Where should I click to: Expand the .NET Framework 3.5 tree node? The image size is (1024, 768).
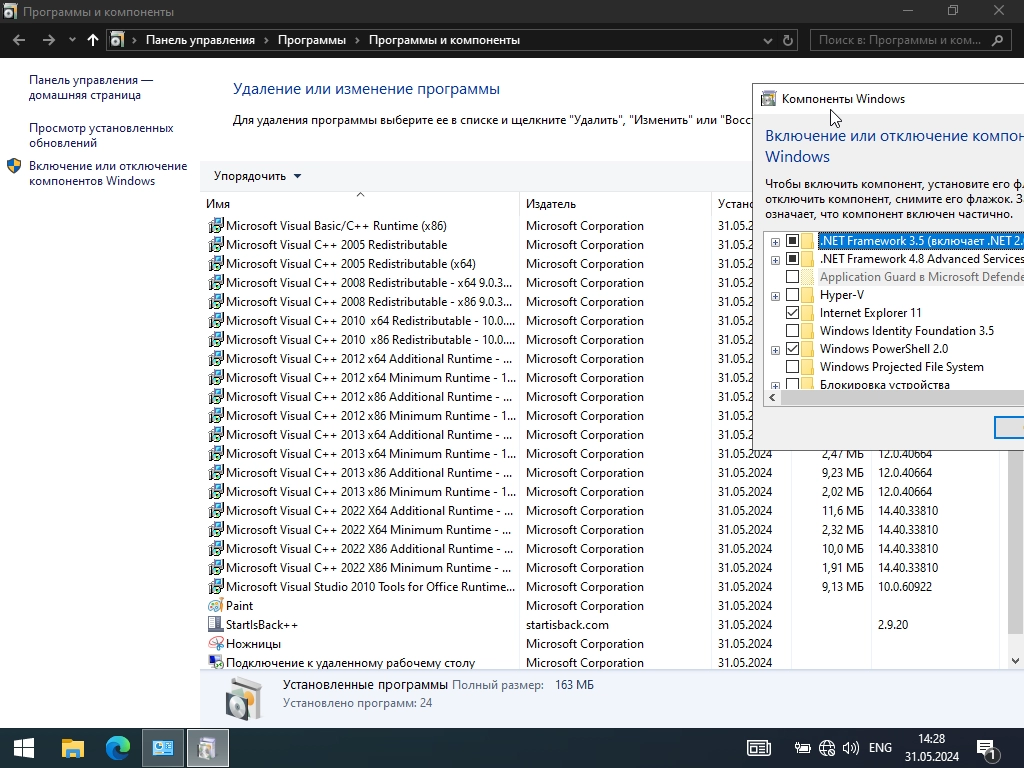tap(775, 242)
